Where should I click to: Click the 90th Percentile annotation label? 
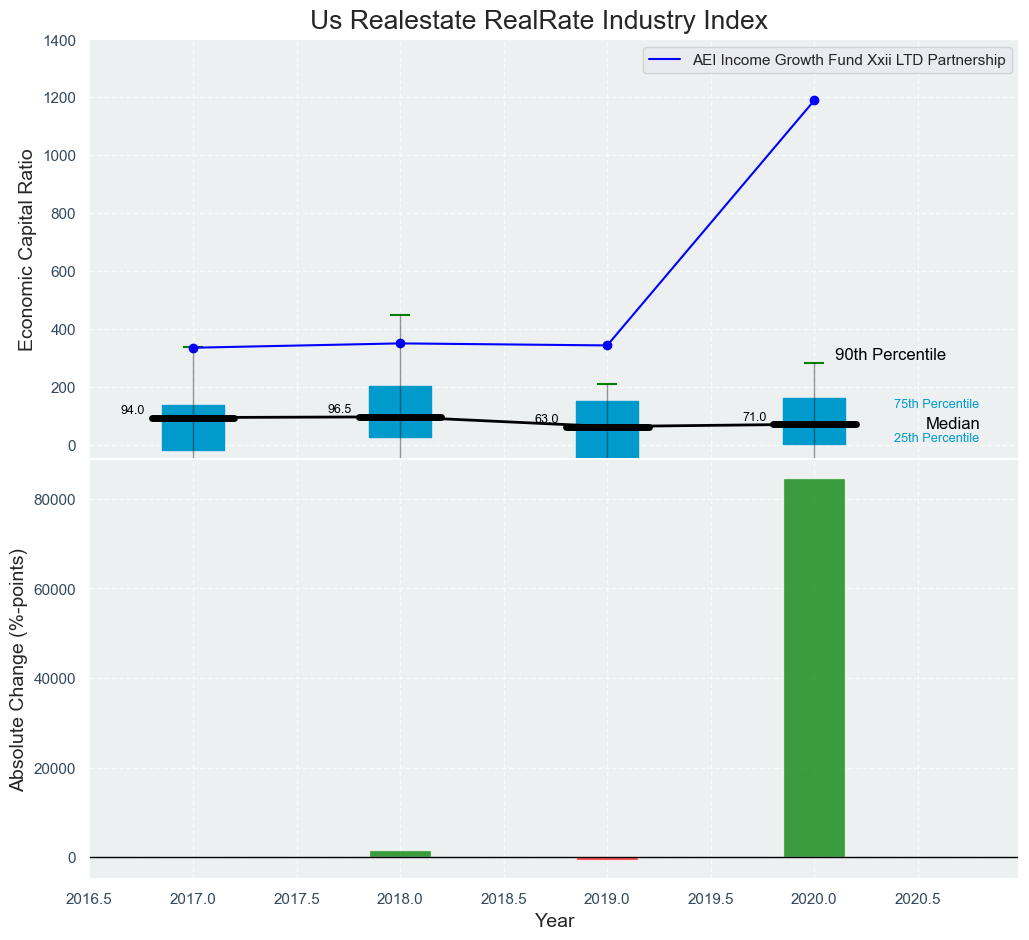click(890, 355)
